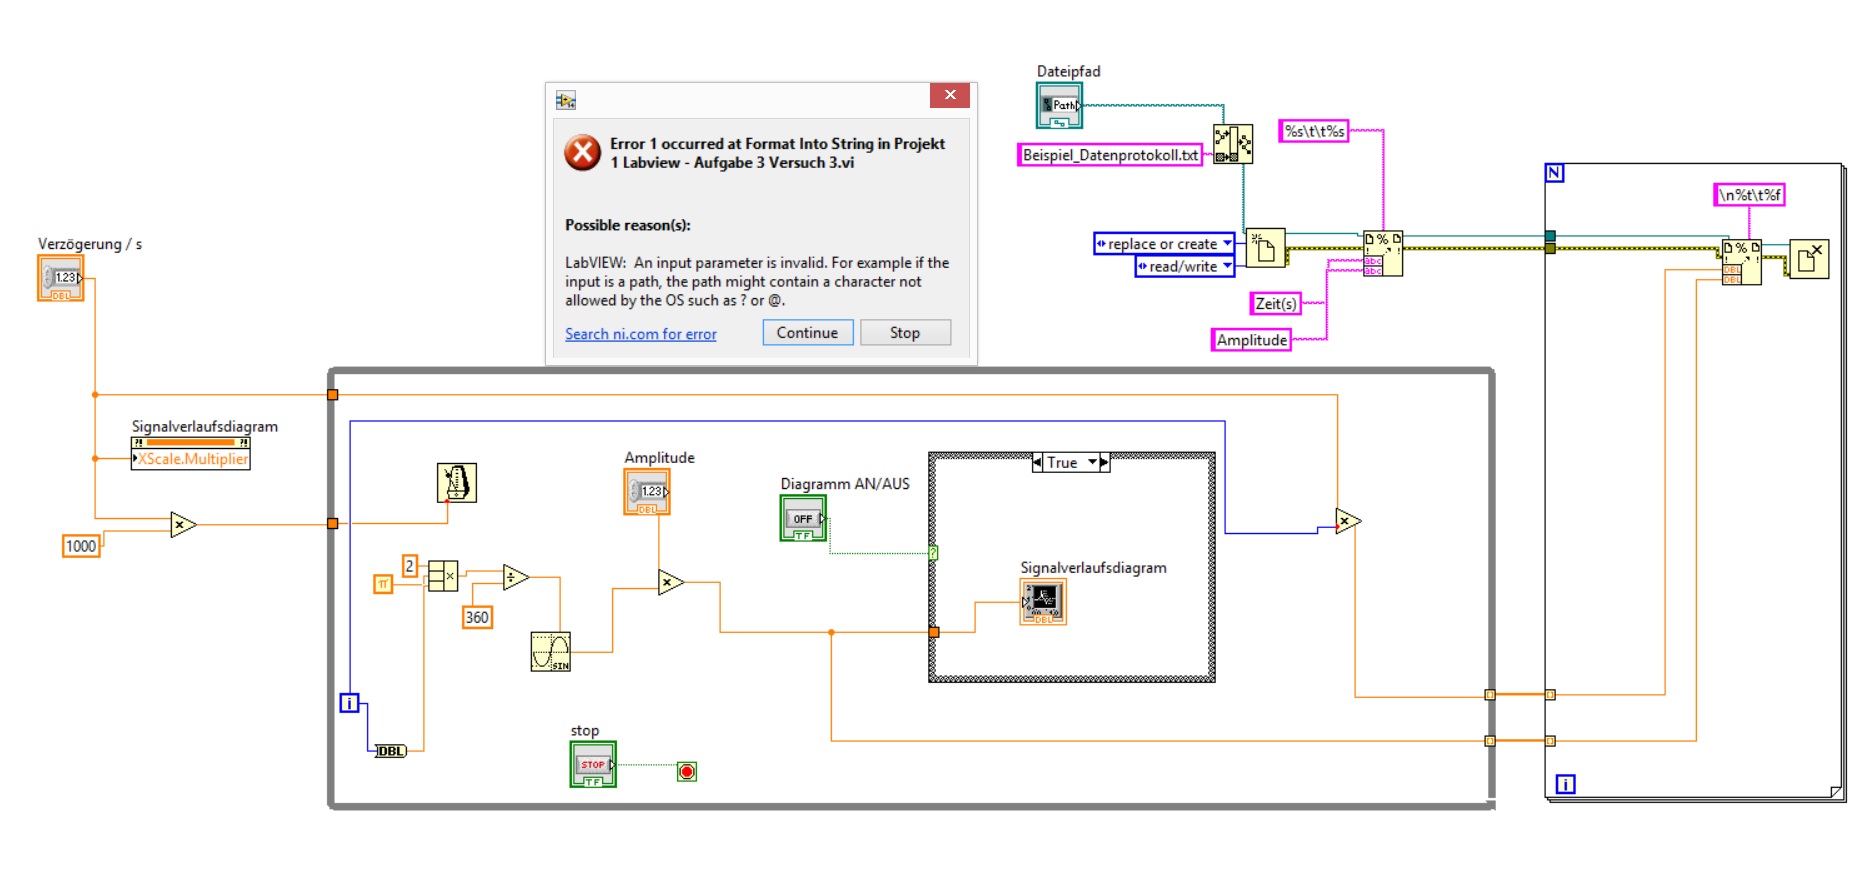Select the Verzögerung / s numeric terminal

pos(61,278)
